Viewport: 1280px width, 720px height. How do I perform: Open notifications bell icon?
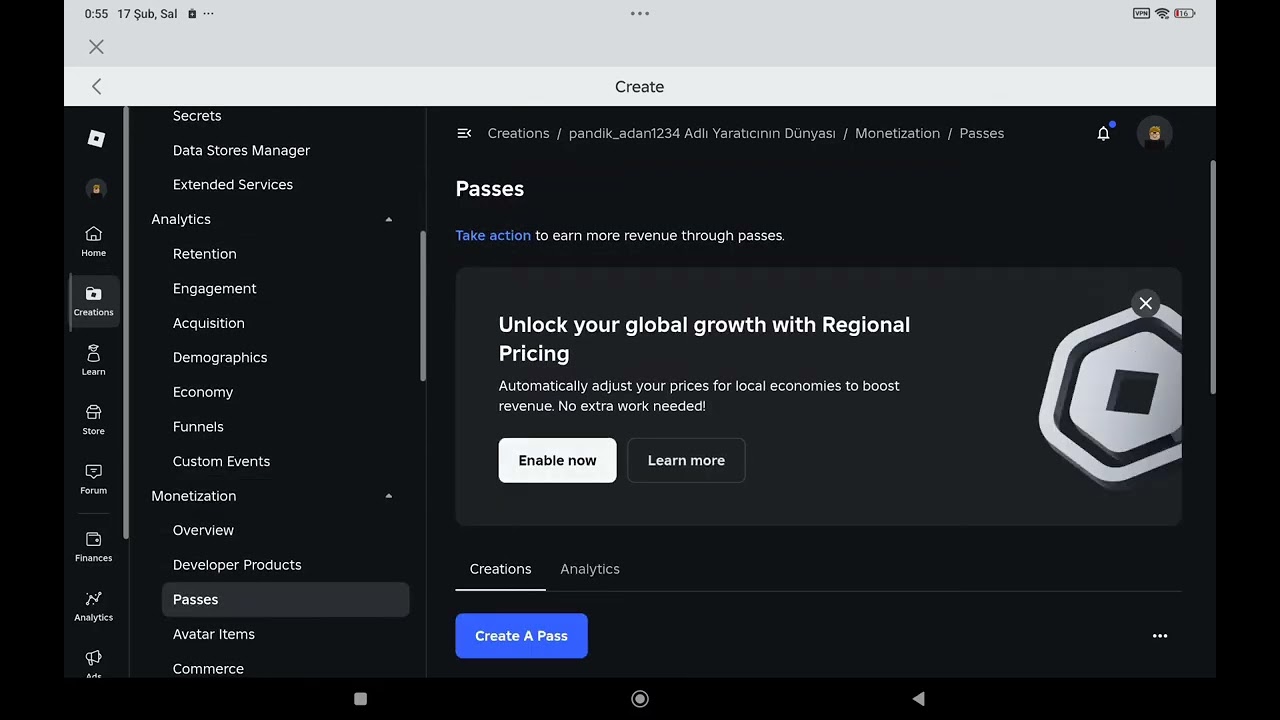tap(1103, 133)
